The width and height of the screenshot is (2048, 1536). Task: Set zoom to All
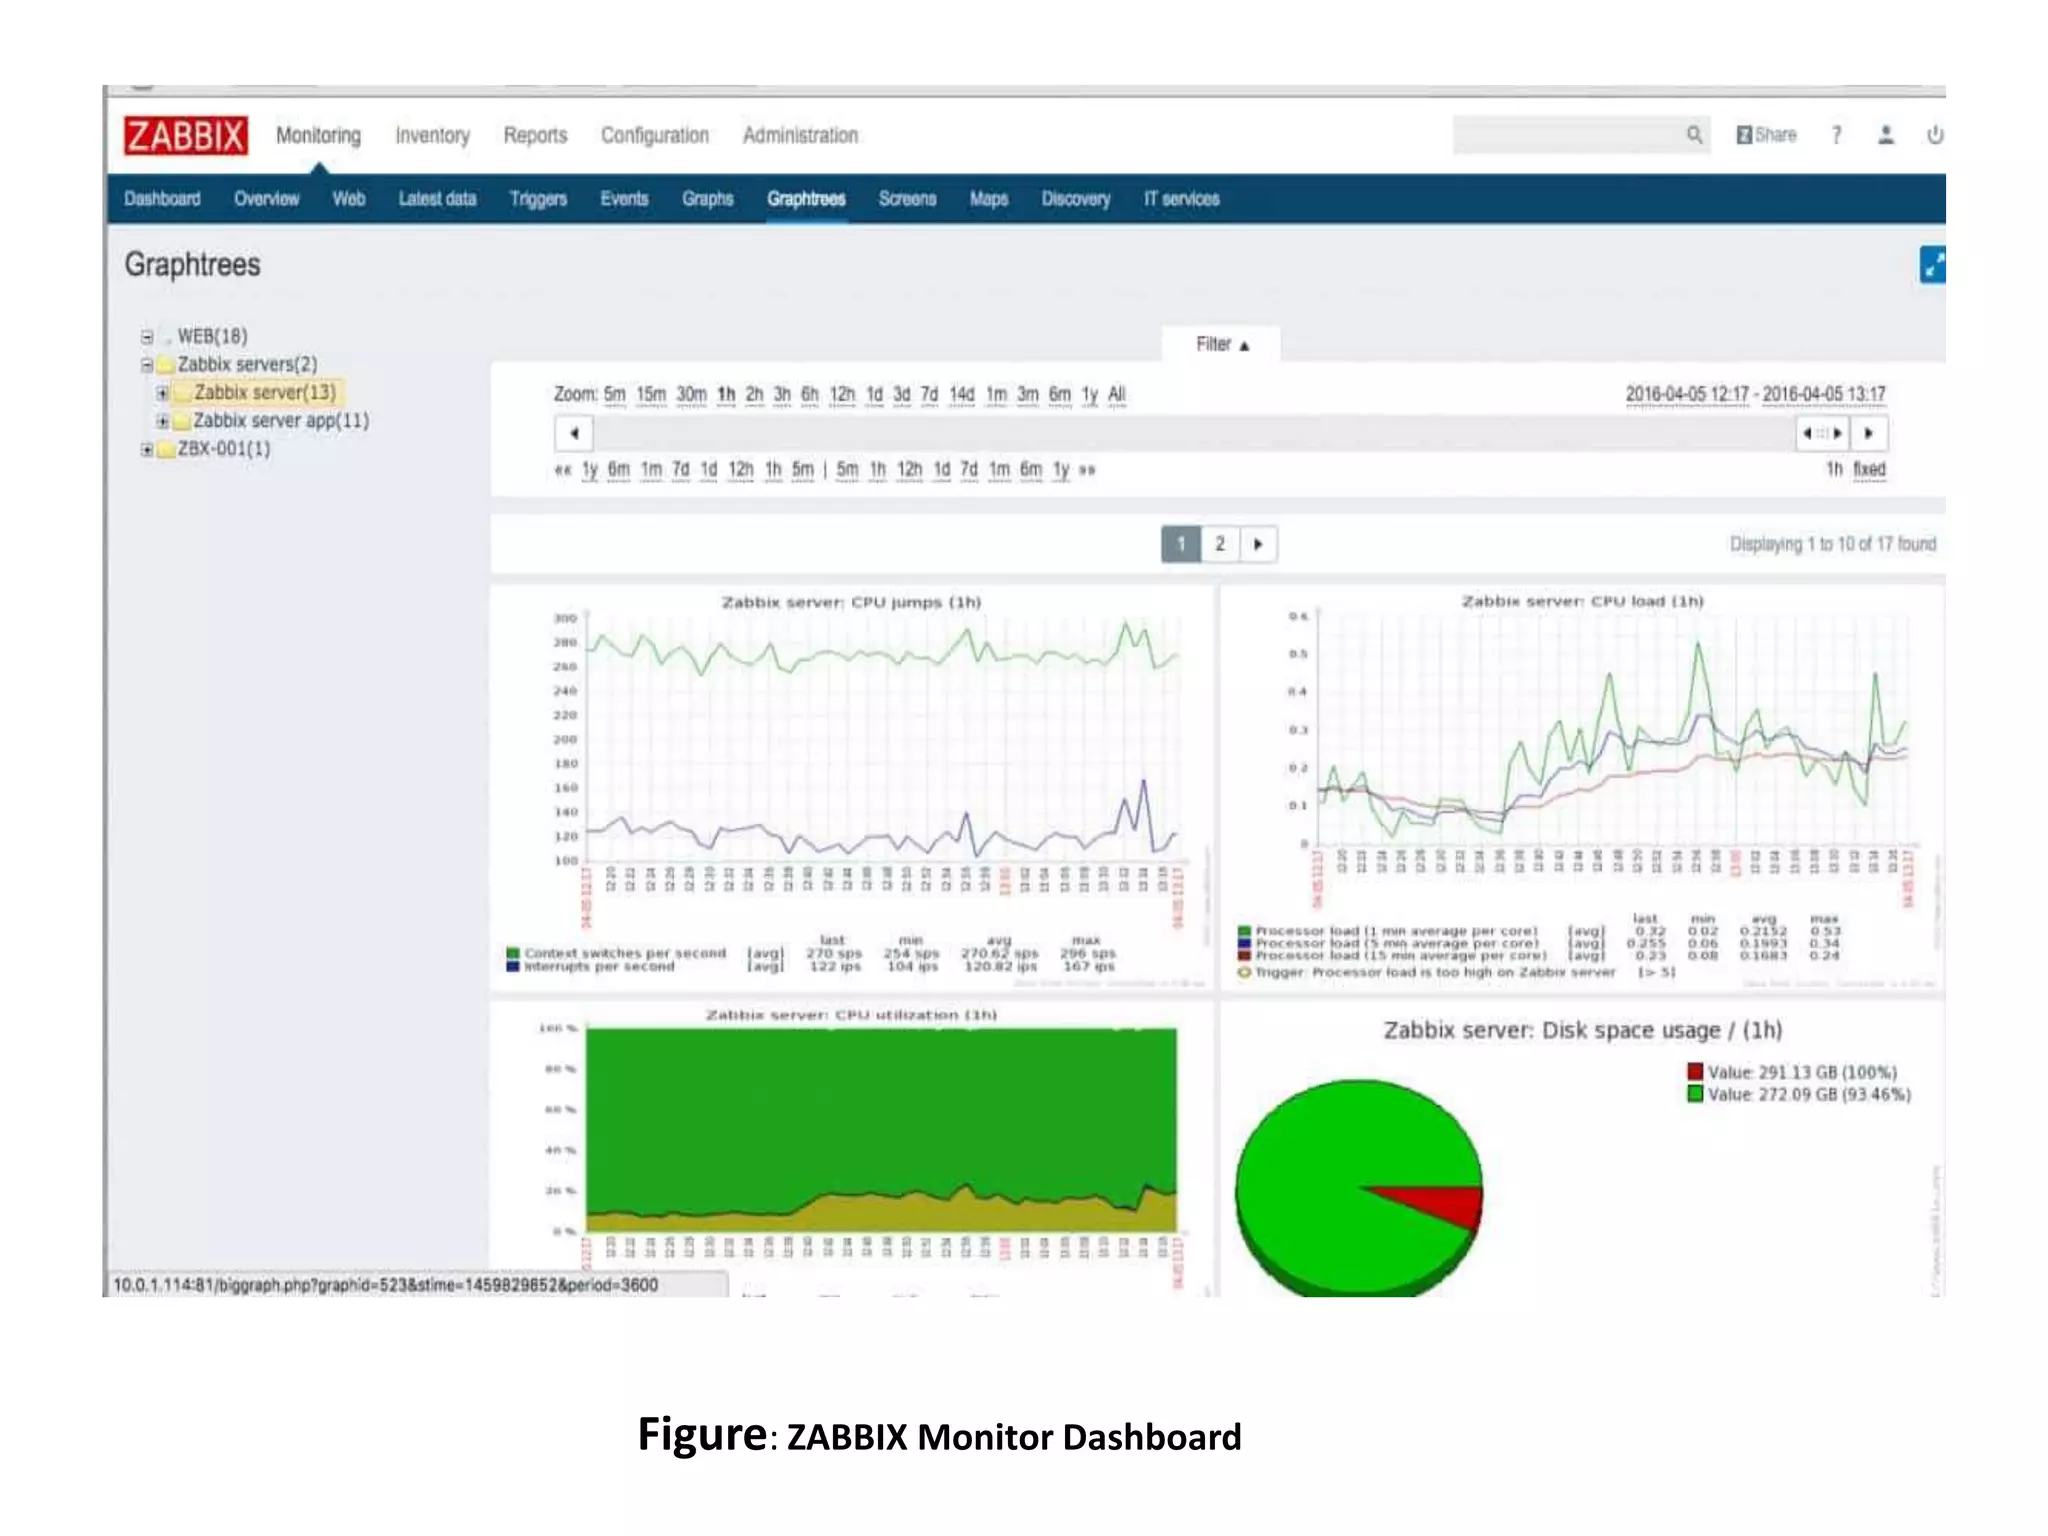pyautogui.click(x=1117, y=395)
